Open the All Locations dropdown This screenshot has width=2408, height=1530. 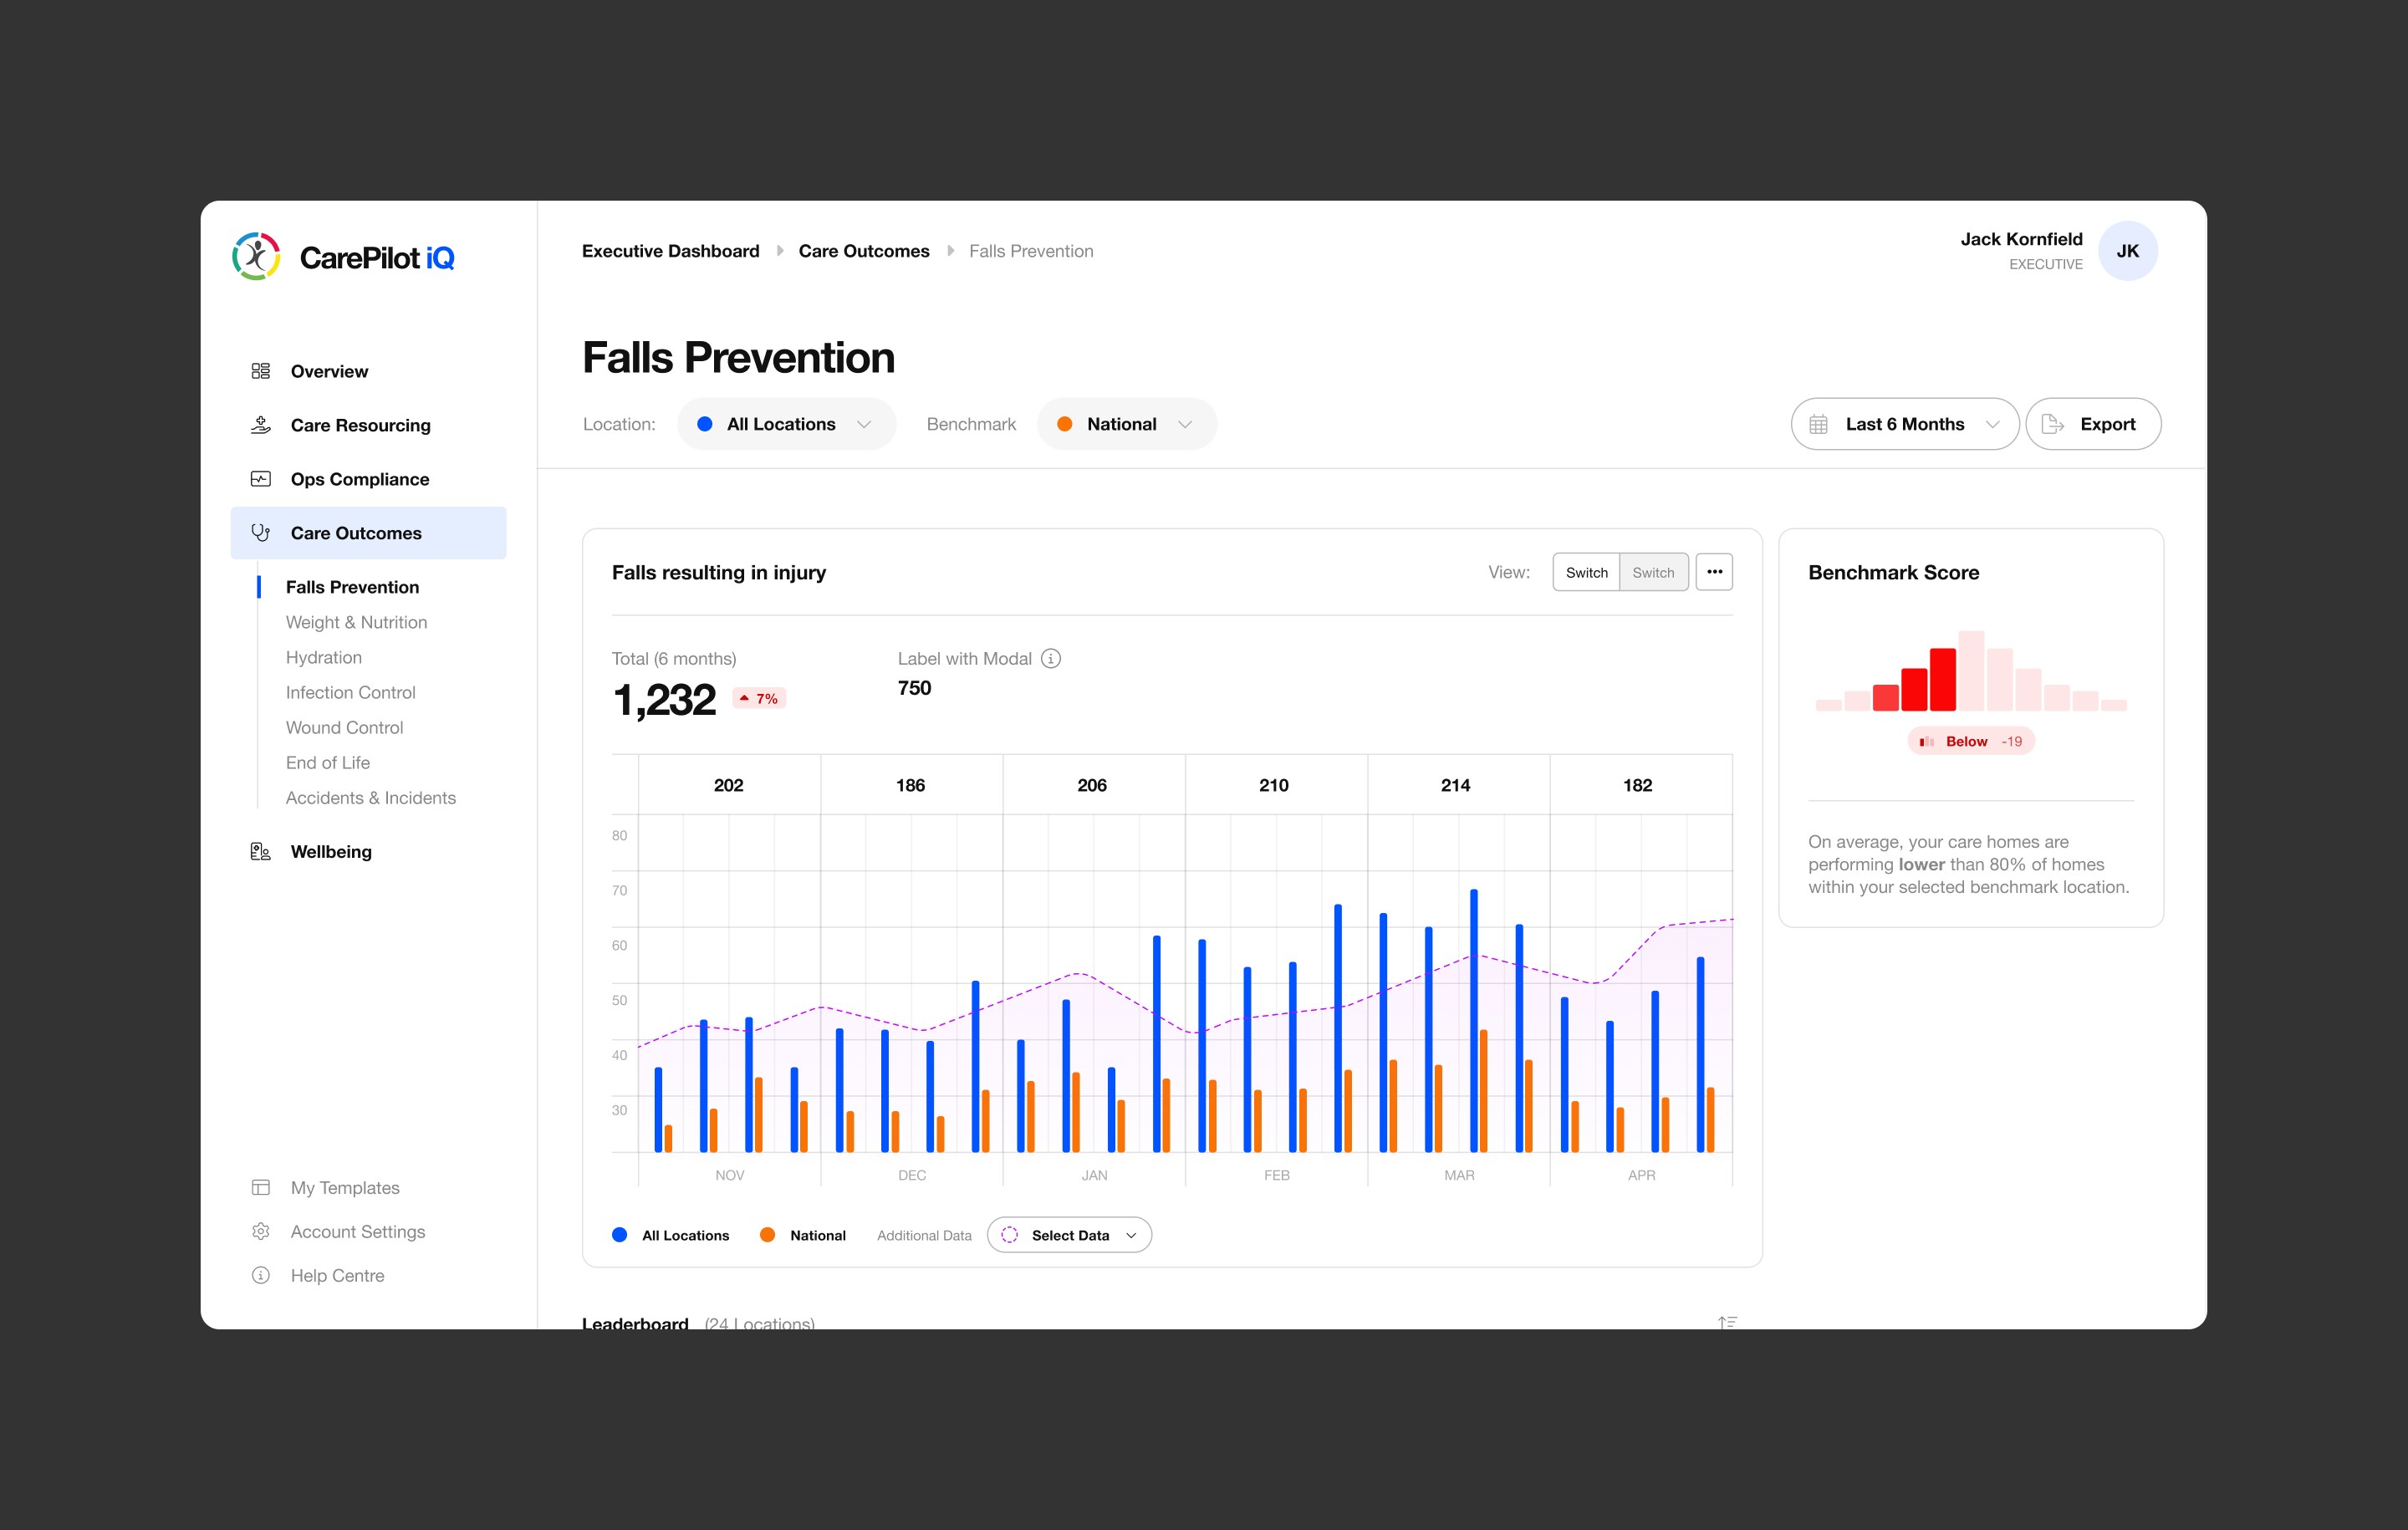(786, 424)
